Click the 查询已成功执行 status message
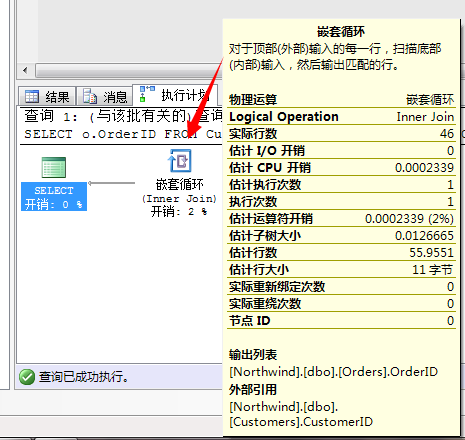465x440 pixels. pos(83,377)
